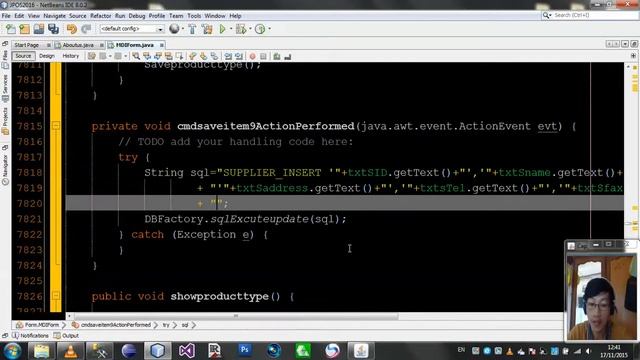
Task: Open the Services side panel
Action: [x=5, y=88]
